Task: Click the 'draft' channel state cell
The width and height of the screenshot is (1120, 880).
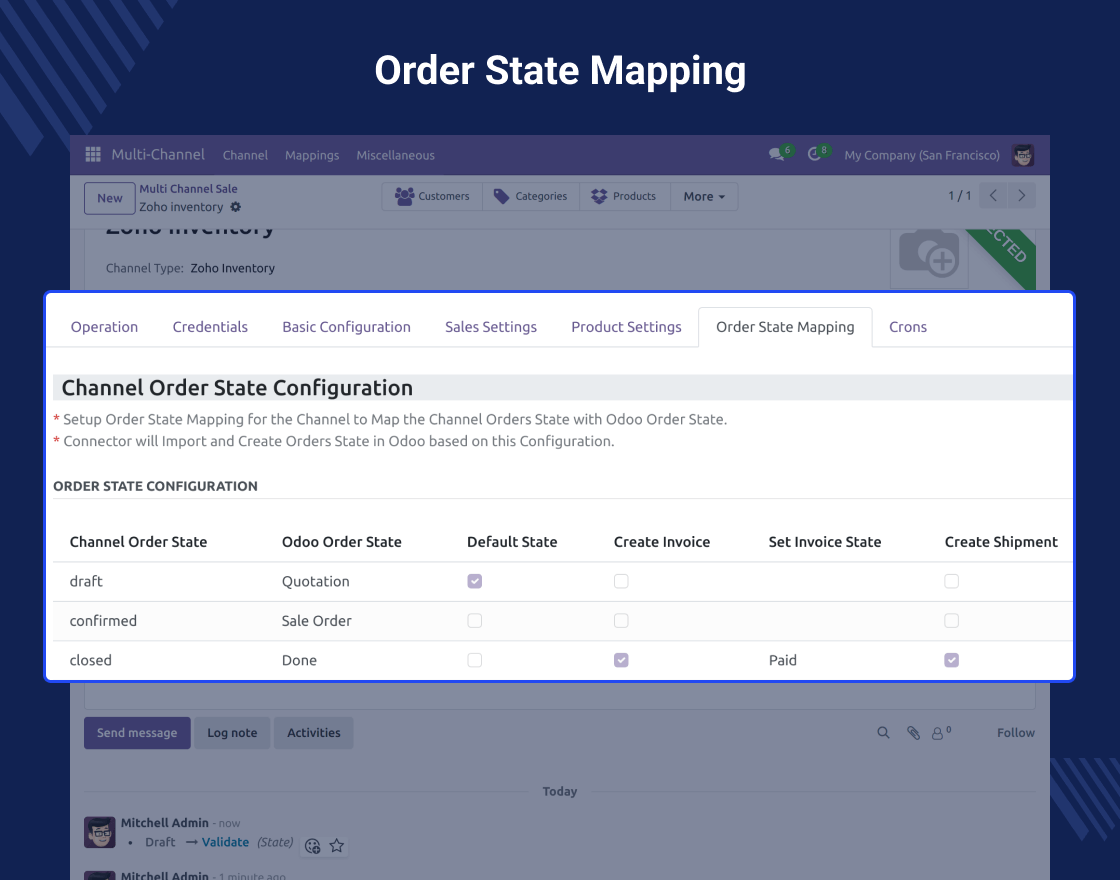Action: pos(86,581)
